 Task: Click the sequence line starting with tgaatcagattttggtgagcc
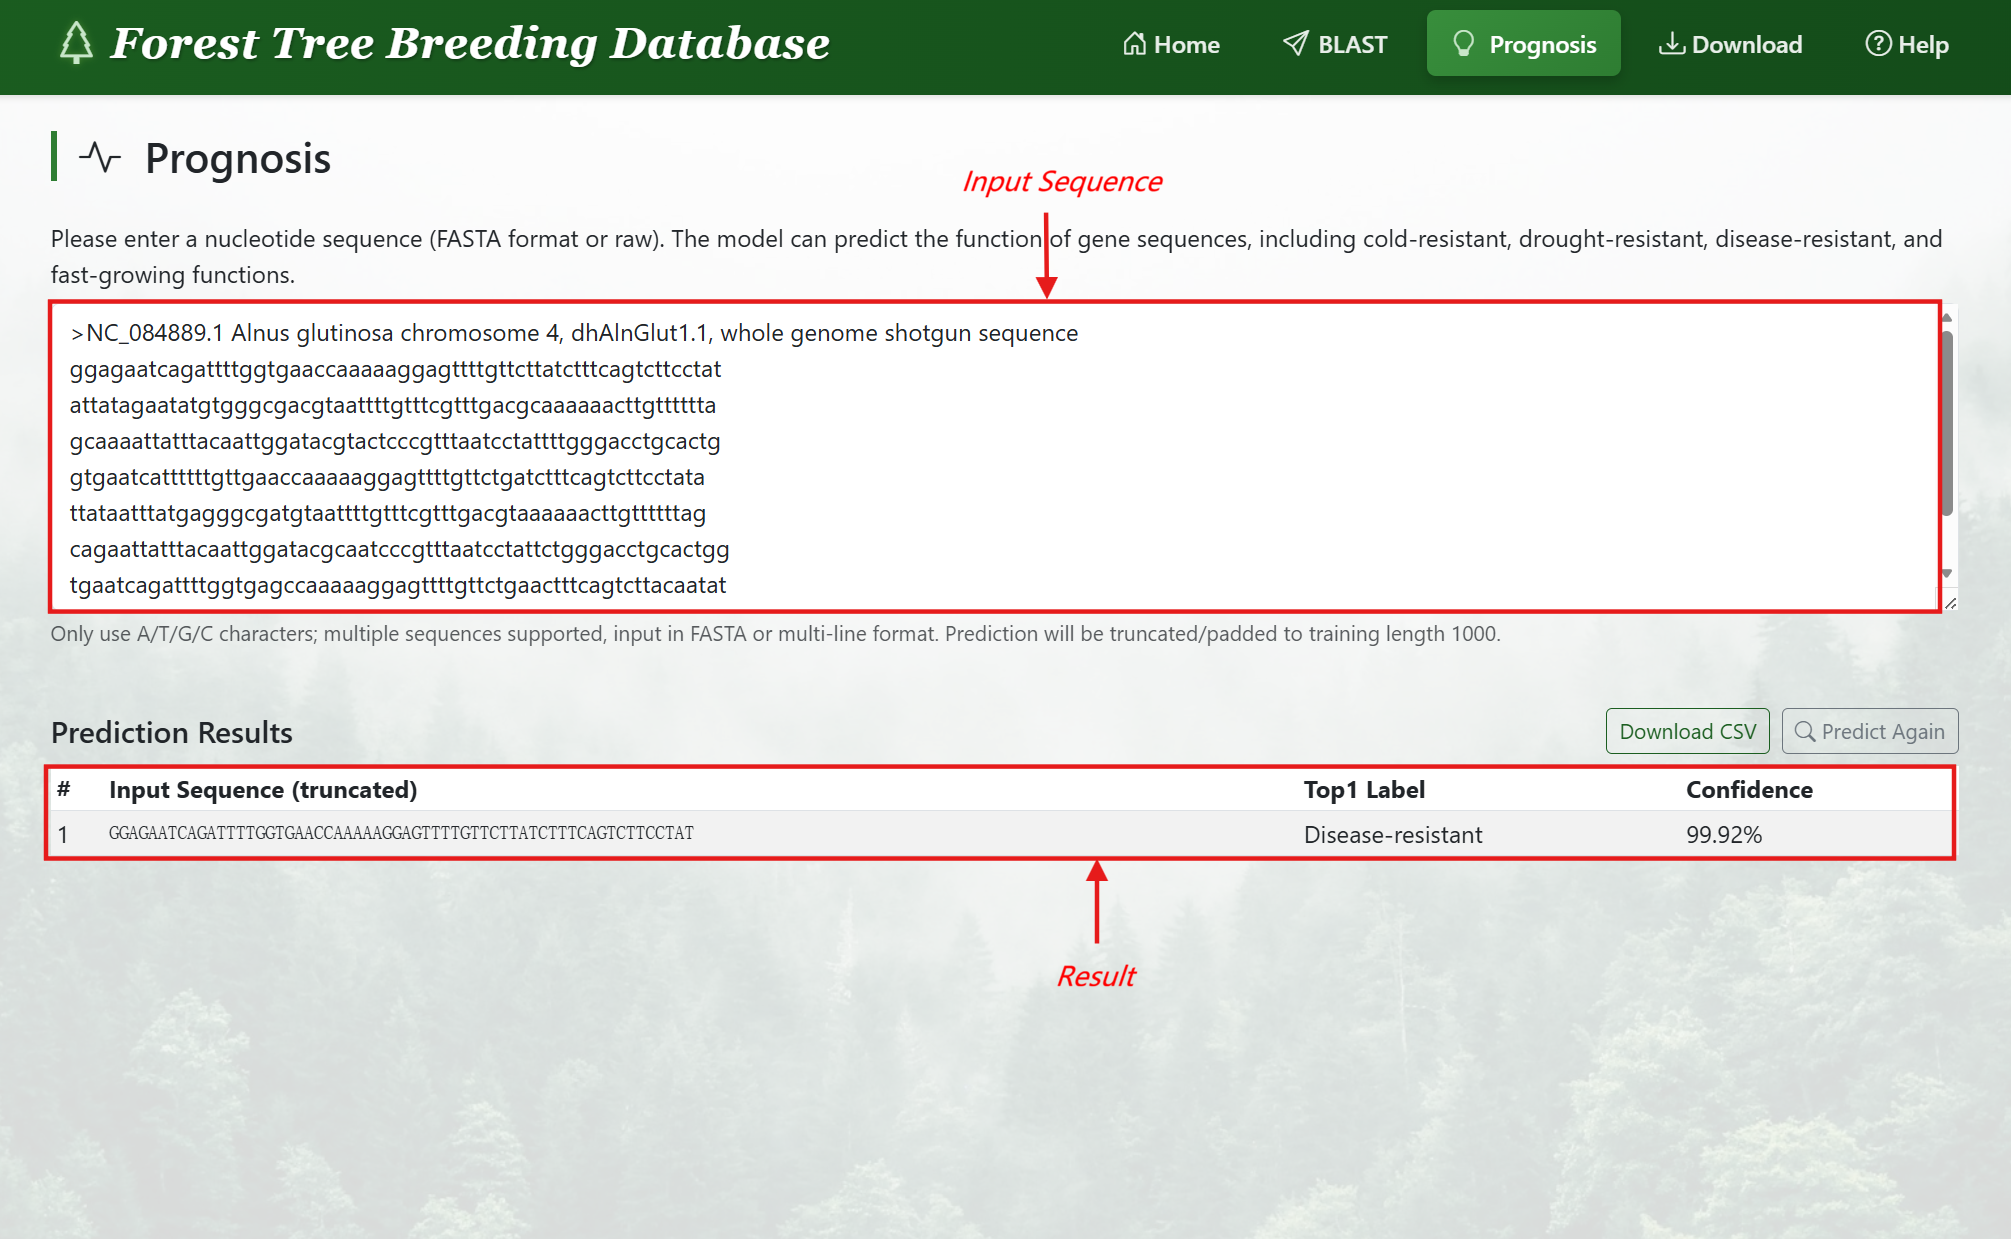click(x=398, y=585)
